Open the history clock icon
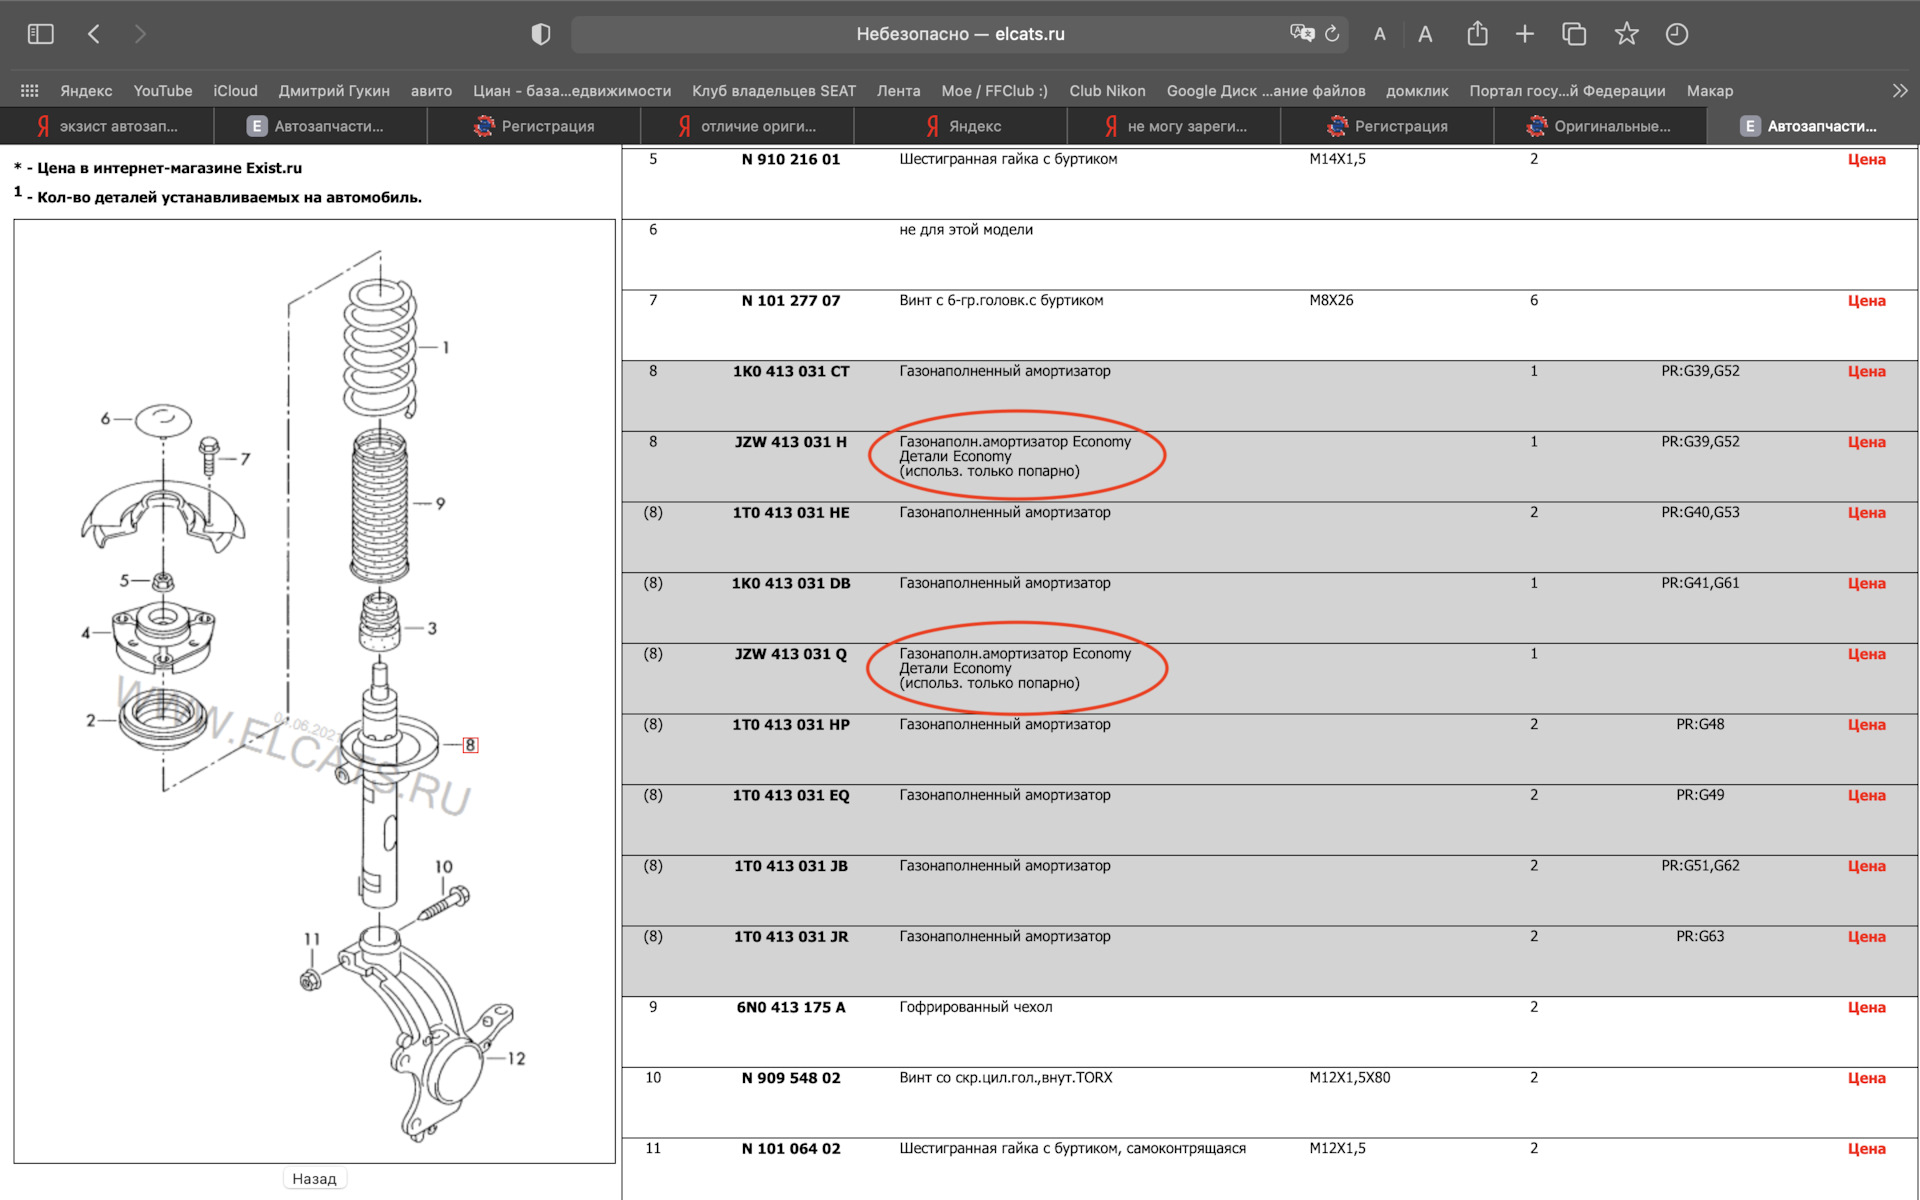Image resolution: width=1920 pixels, height=1200 pixels. pos(1677,34)
